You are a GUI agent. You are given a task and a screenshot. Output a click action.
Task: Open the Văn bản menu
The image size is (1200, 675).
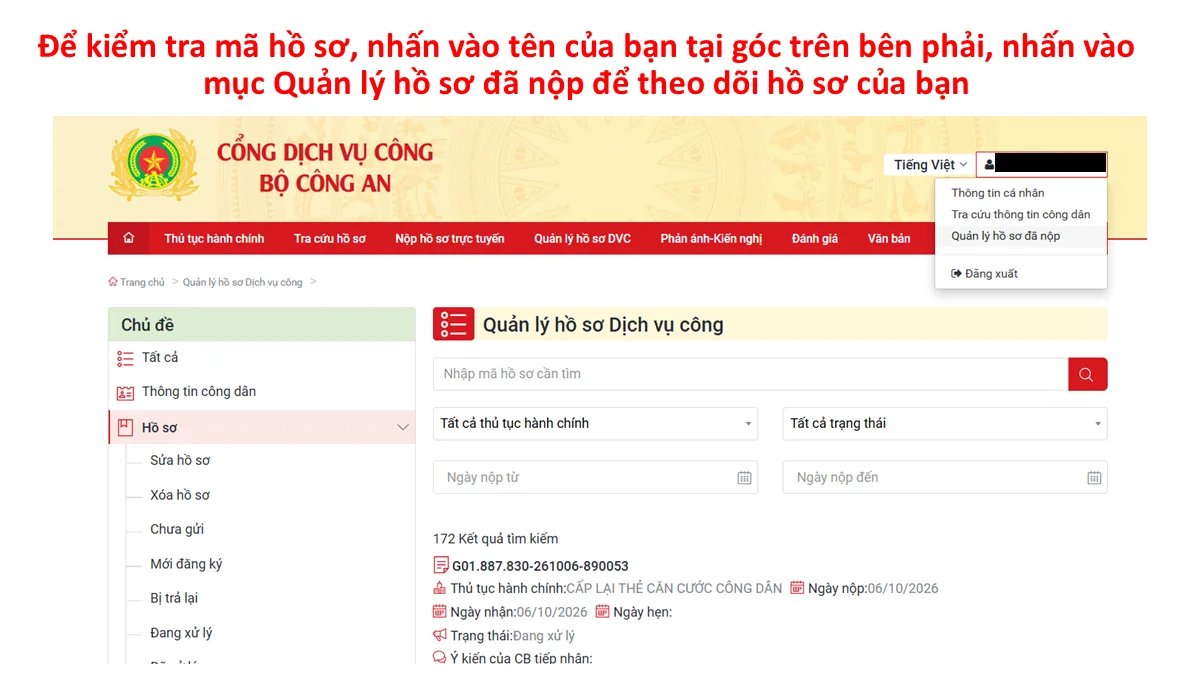coord(889,239)
